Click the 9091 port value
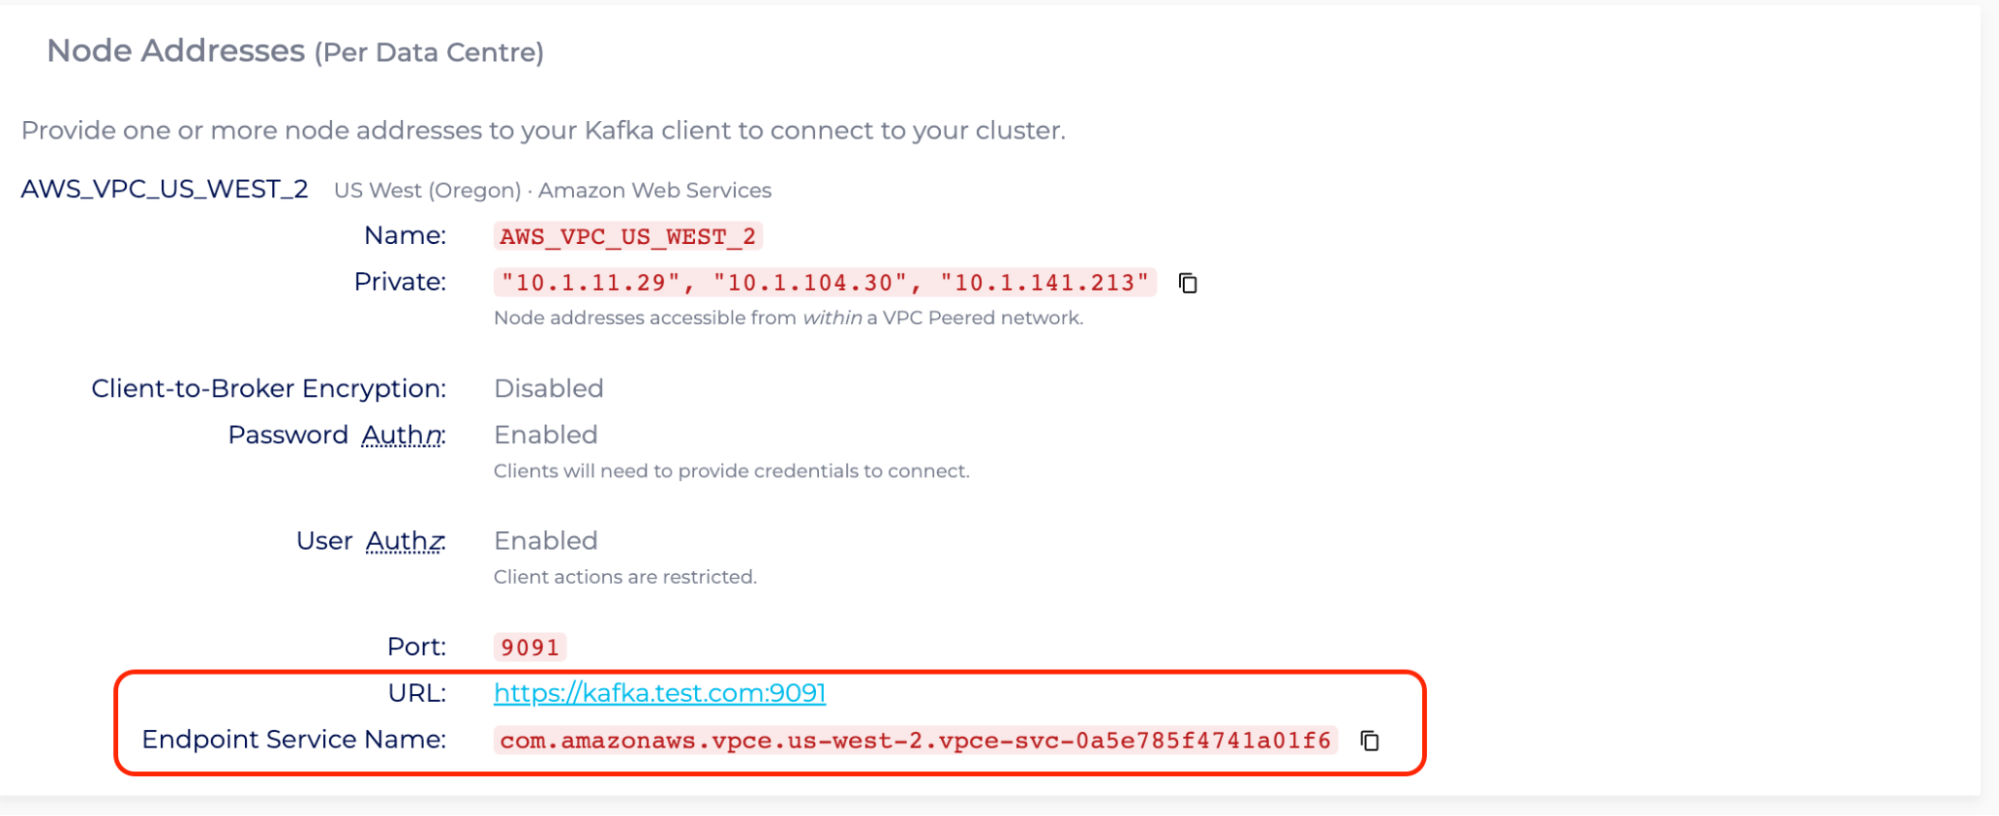The width and height of the screenshot is (1999, 816). coord(529,647)
